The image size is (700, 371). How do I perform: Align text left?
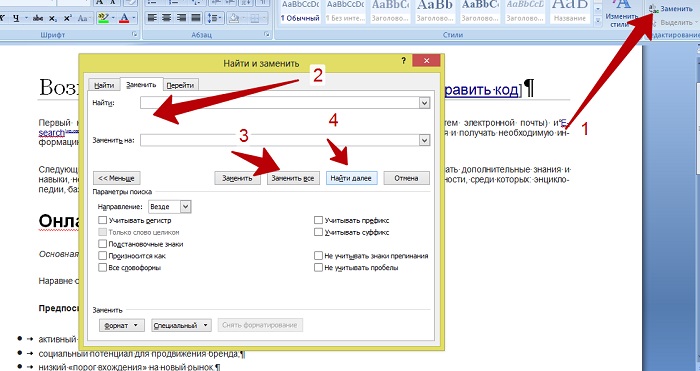tap(152, 18)
